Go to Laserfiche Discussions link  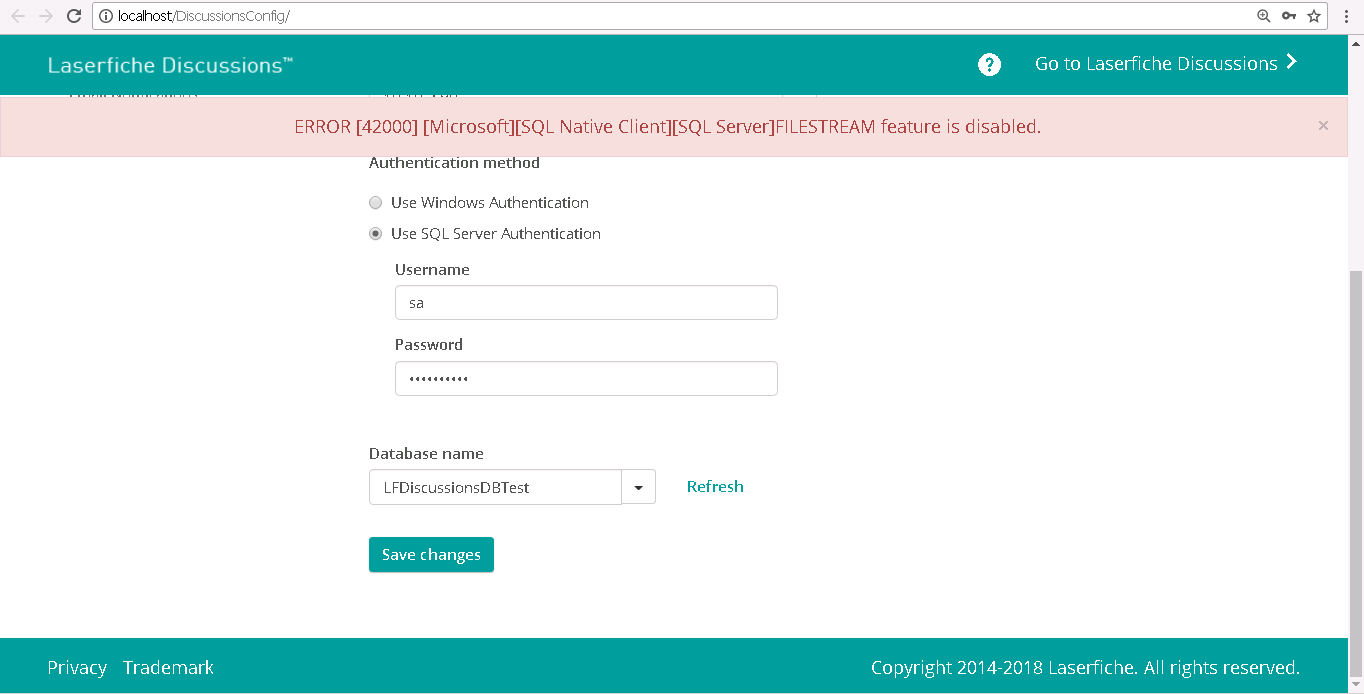click(1166, 63)
